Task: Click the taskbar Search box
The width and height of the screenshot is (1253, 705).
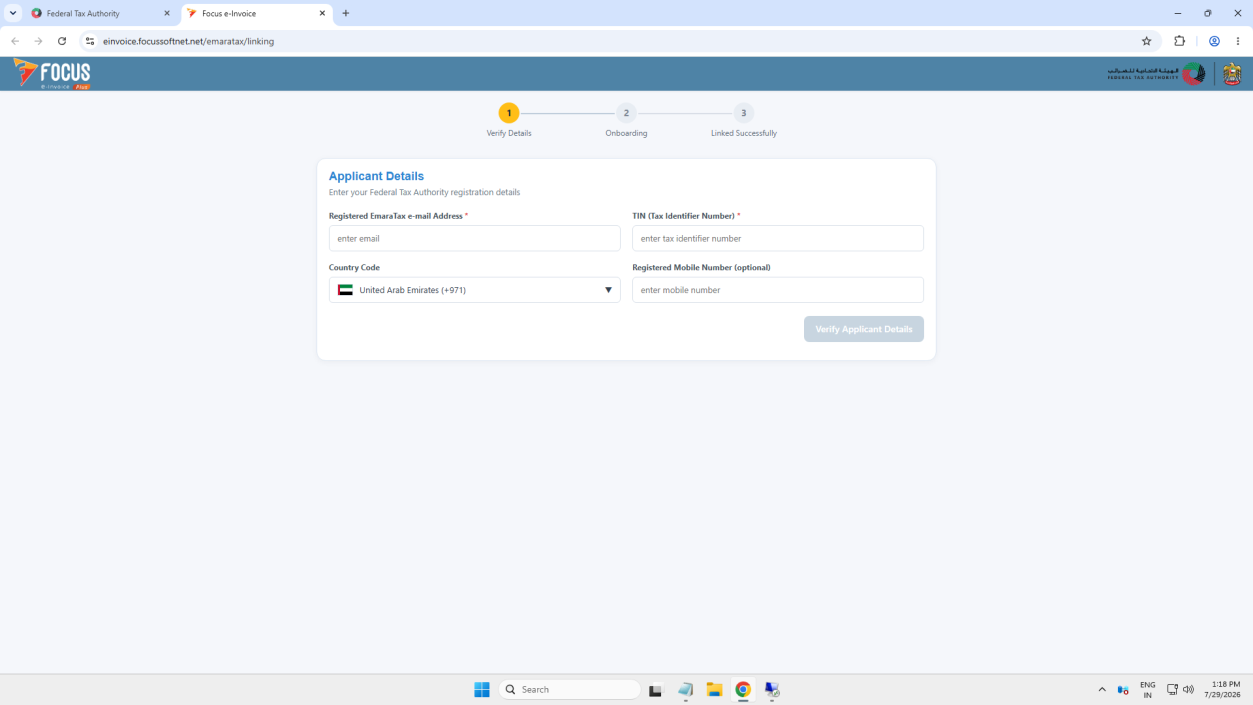Action: (x=570, y=689)
